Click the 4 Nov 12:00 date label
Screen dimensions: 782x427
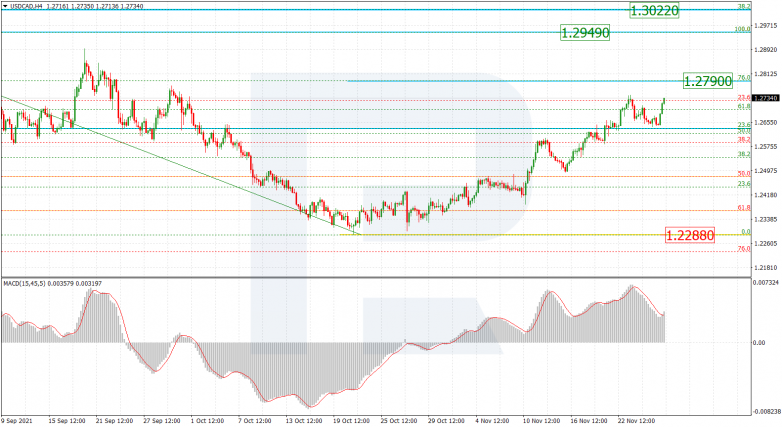tap(492, 421)
